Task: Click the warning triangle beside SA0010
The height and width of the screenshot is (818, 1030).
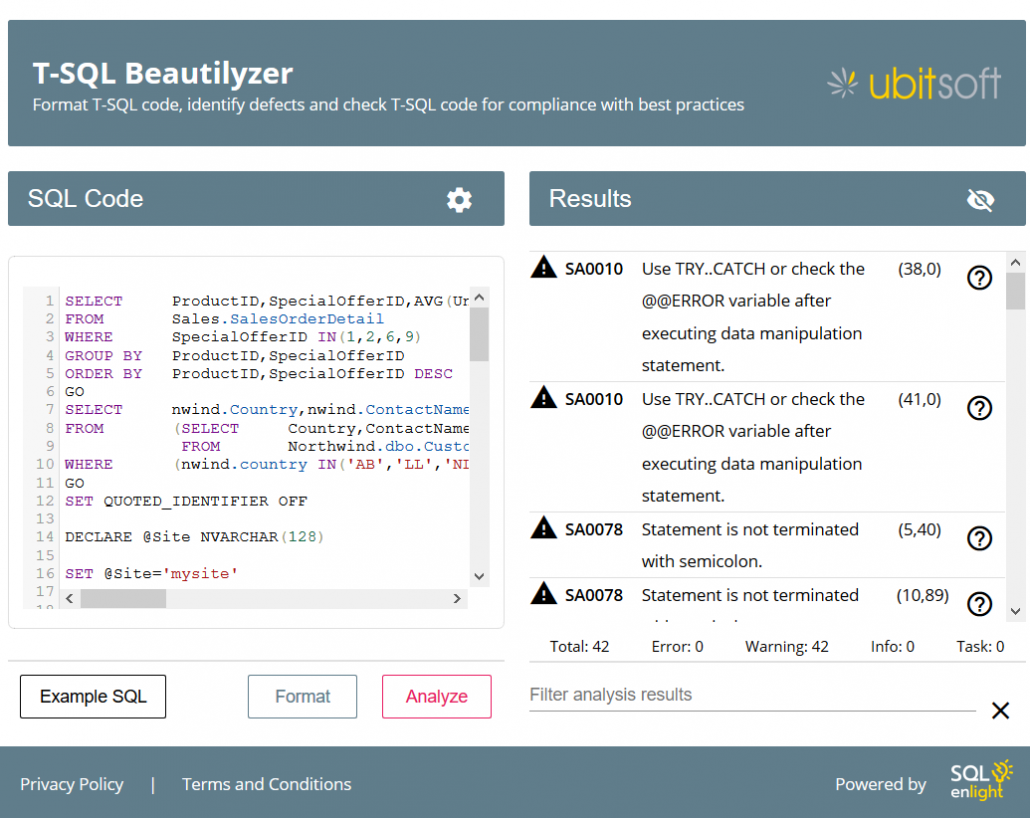Action: tap(543, 268)
